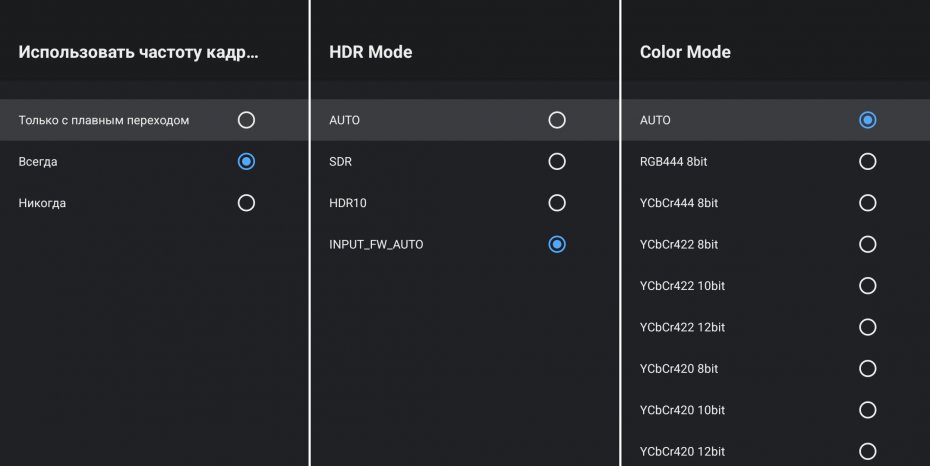The image size is (930, 466).
Task: Select INPUT_FW_AUTO HDR mode
Action: [x=557, y=244]
